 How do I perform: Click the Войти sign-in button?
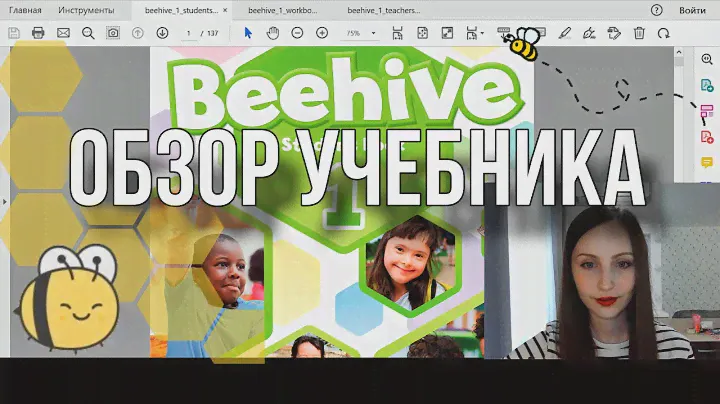[692, 10]
